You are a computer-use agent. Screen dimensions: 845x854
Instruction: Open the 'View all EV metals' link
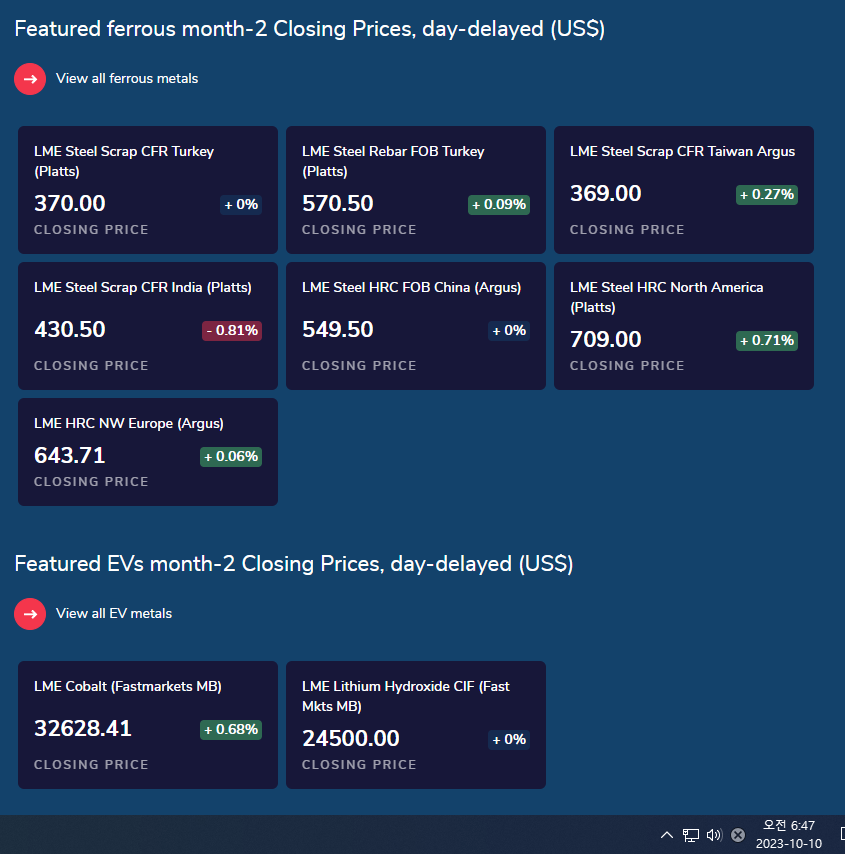[x=114, y=613]
